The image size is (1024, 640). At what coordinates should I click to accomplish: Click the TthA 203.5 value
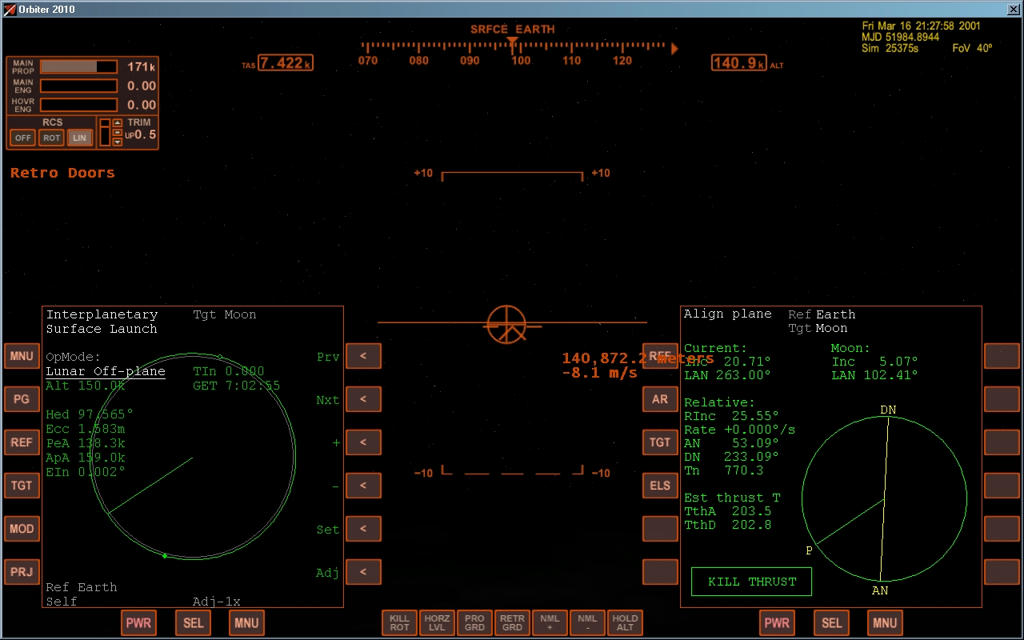(x=728, y=511)
